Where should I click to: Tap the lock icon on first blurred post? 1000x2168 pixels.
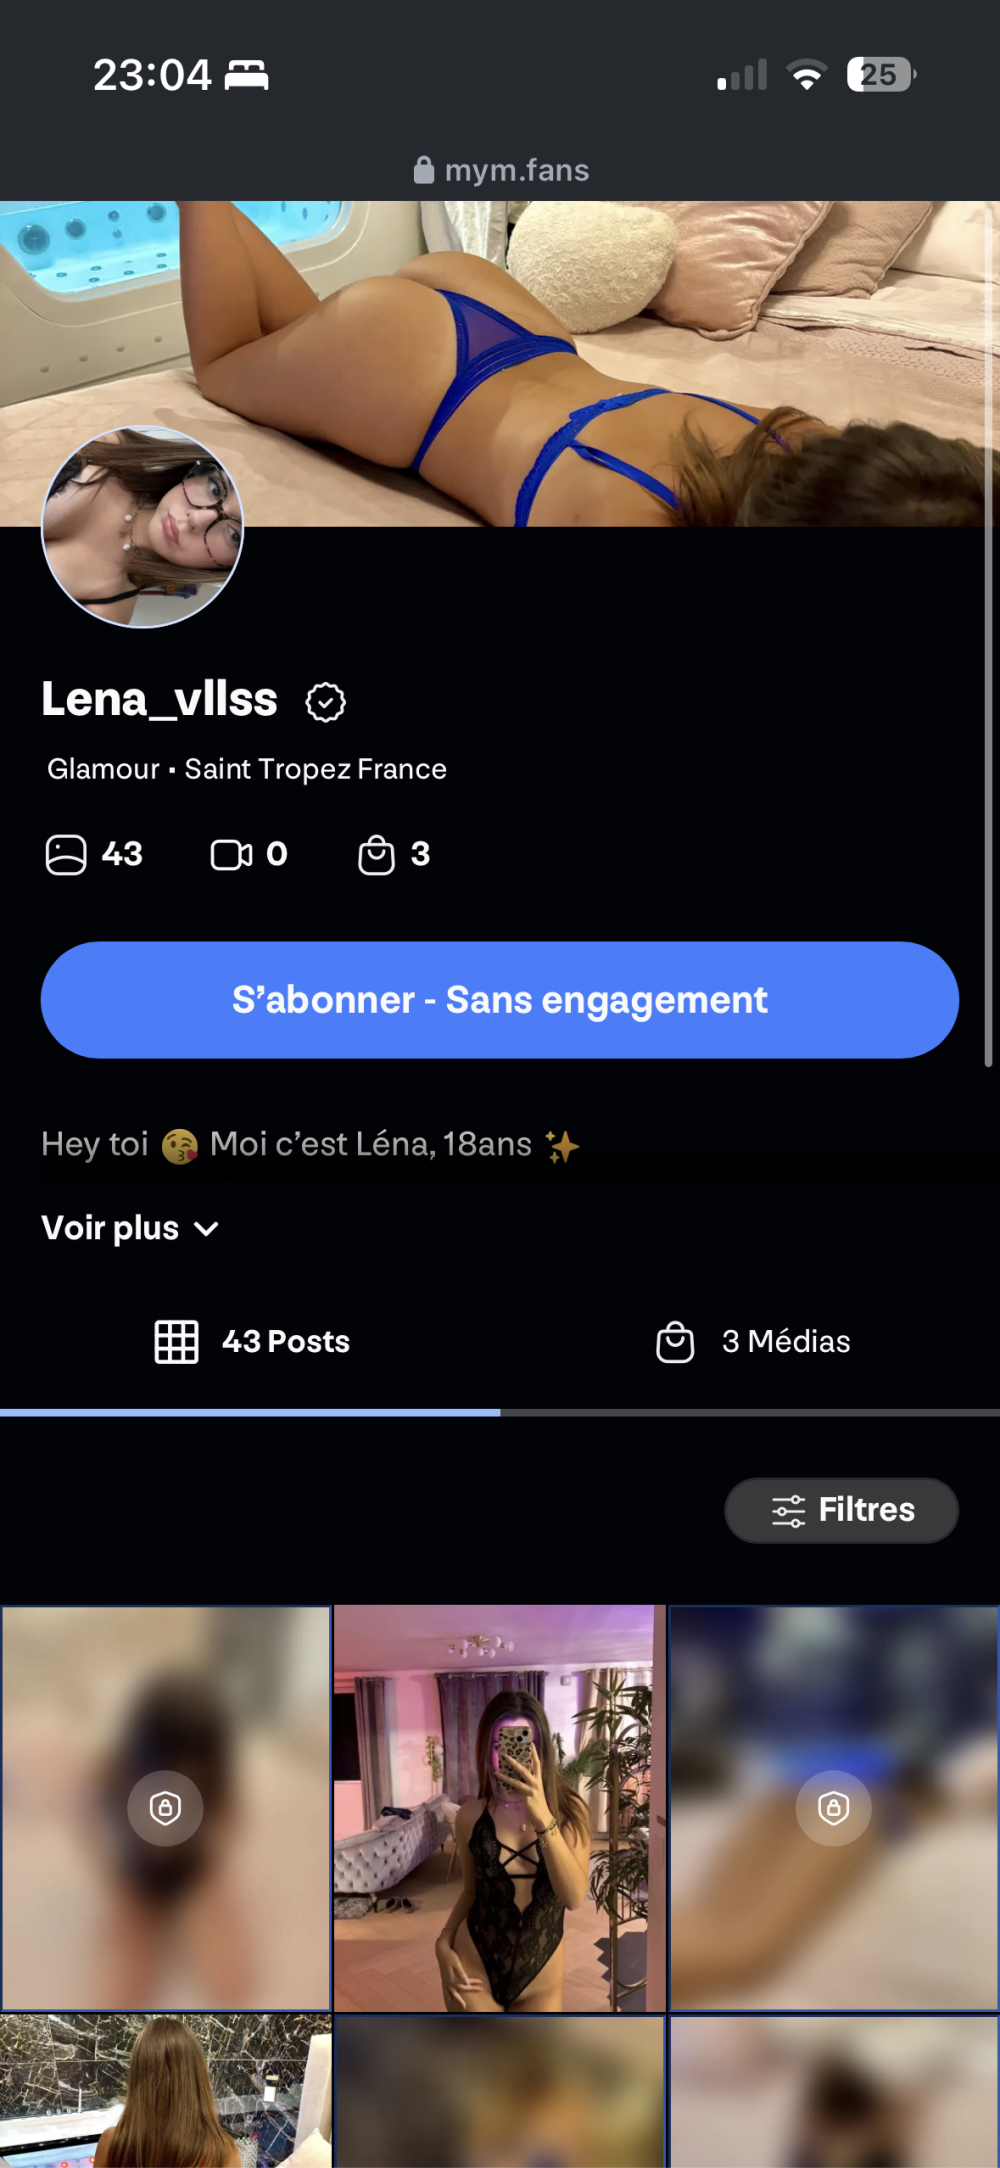pos(165,1807)
